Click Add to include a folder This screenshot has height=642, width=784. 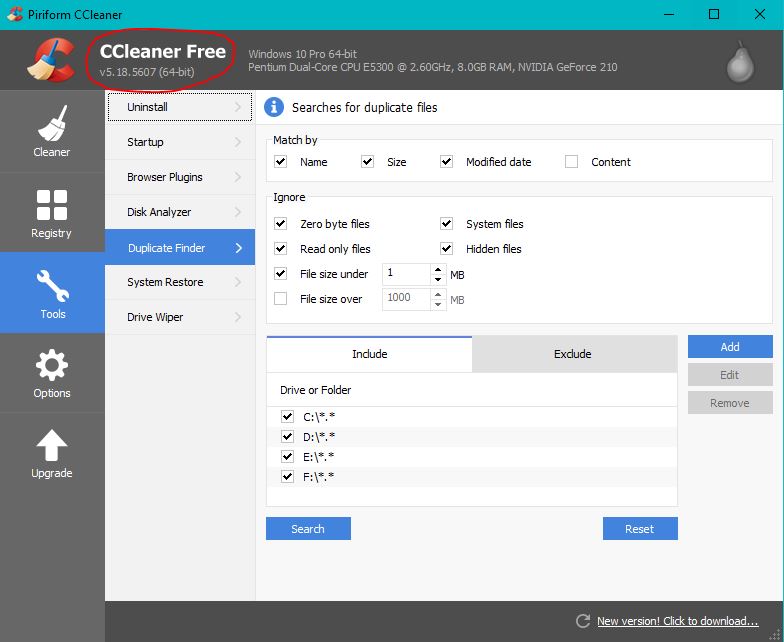click(730, 346)
